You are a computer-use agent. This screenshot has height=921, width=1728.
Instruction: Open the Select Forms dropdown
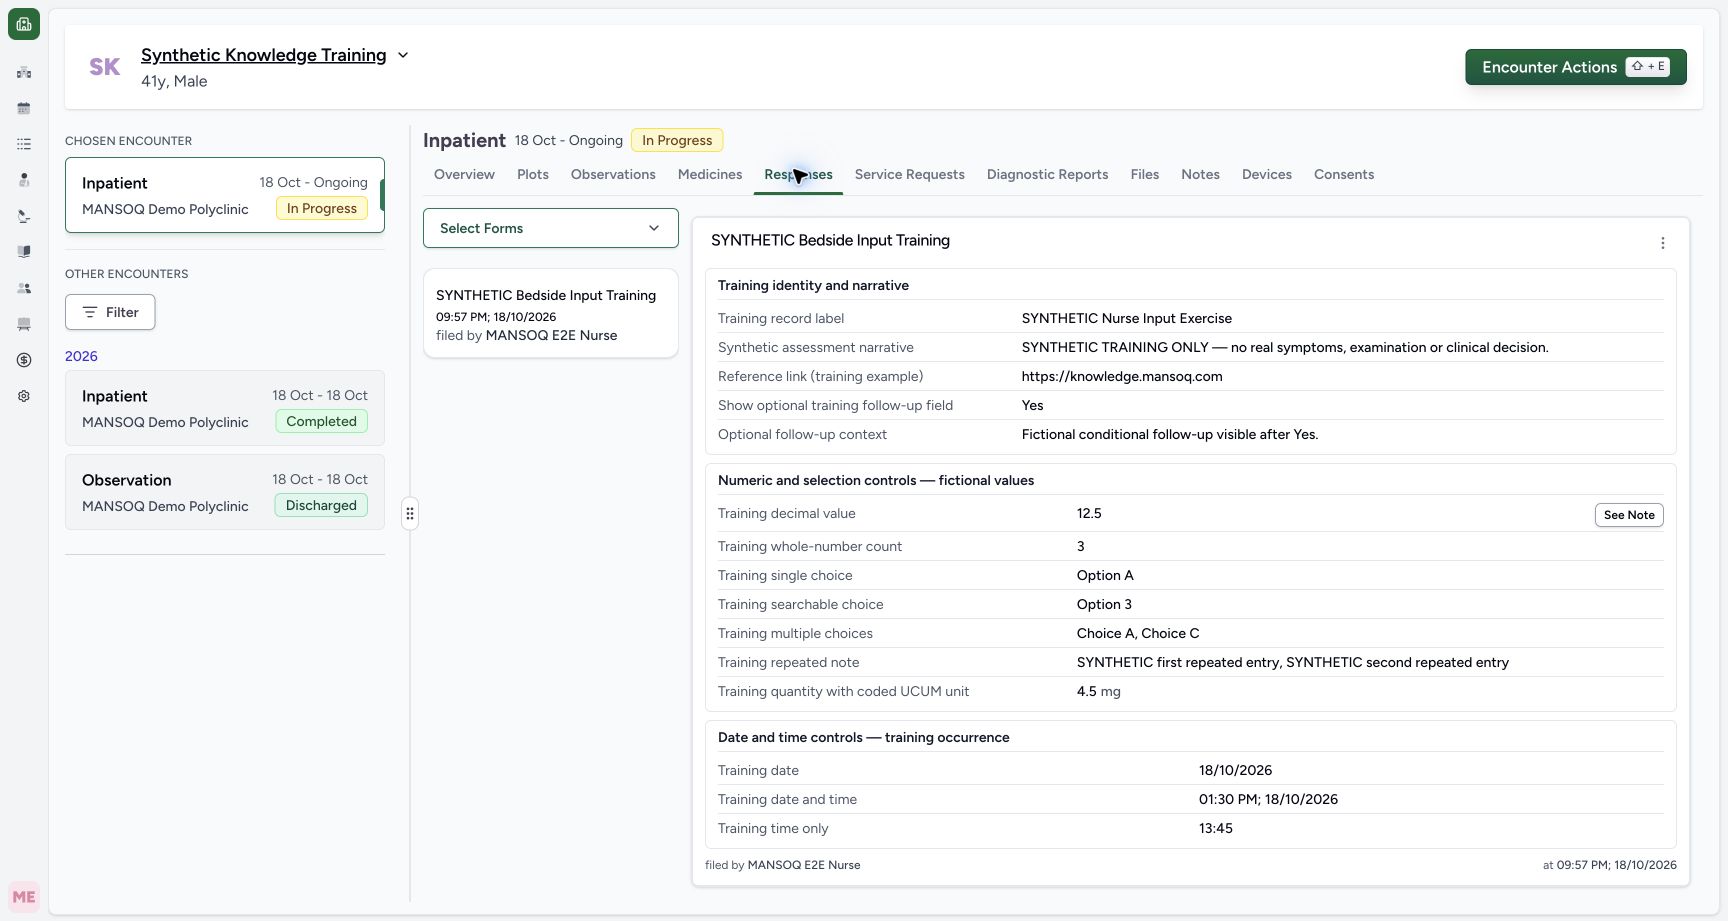[x=551, y=228]
